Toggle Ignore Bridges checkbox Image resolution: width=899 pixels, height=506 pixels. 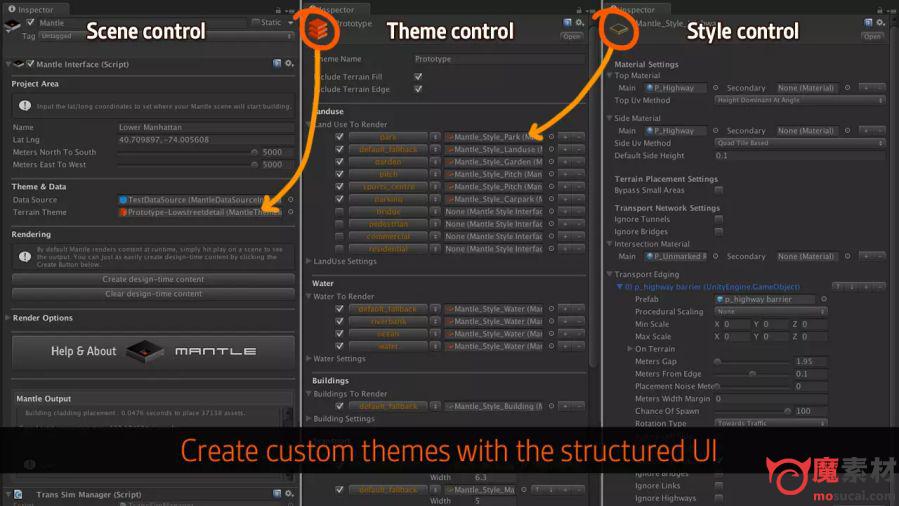pos(718,232)
